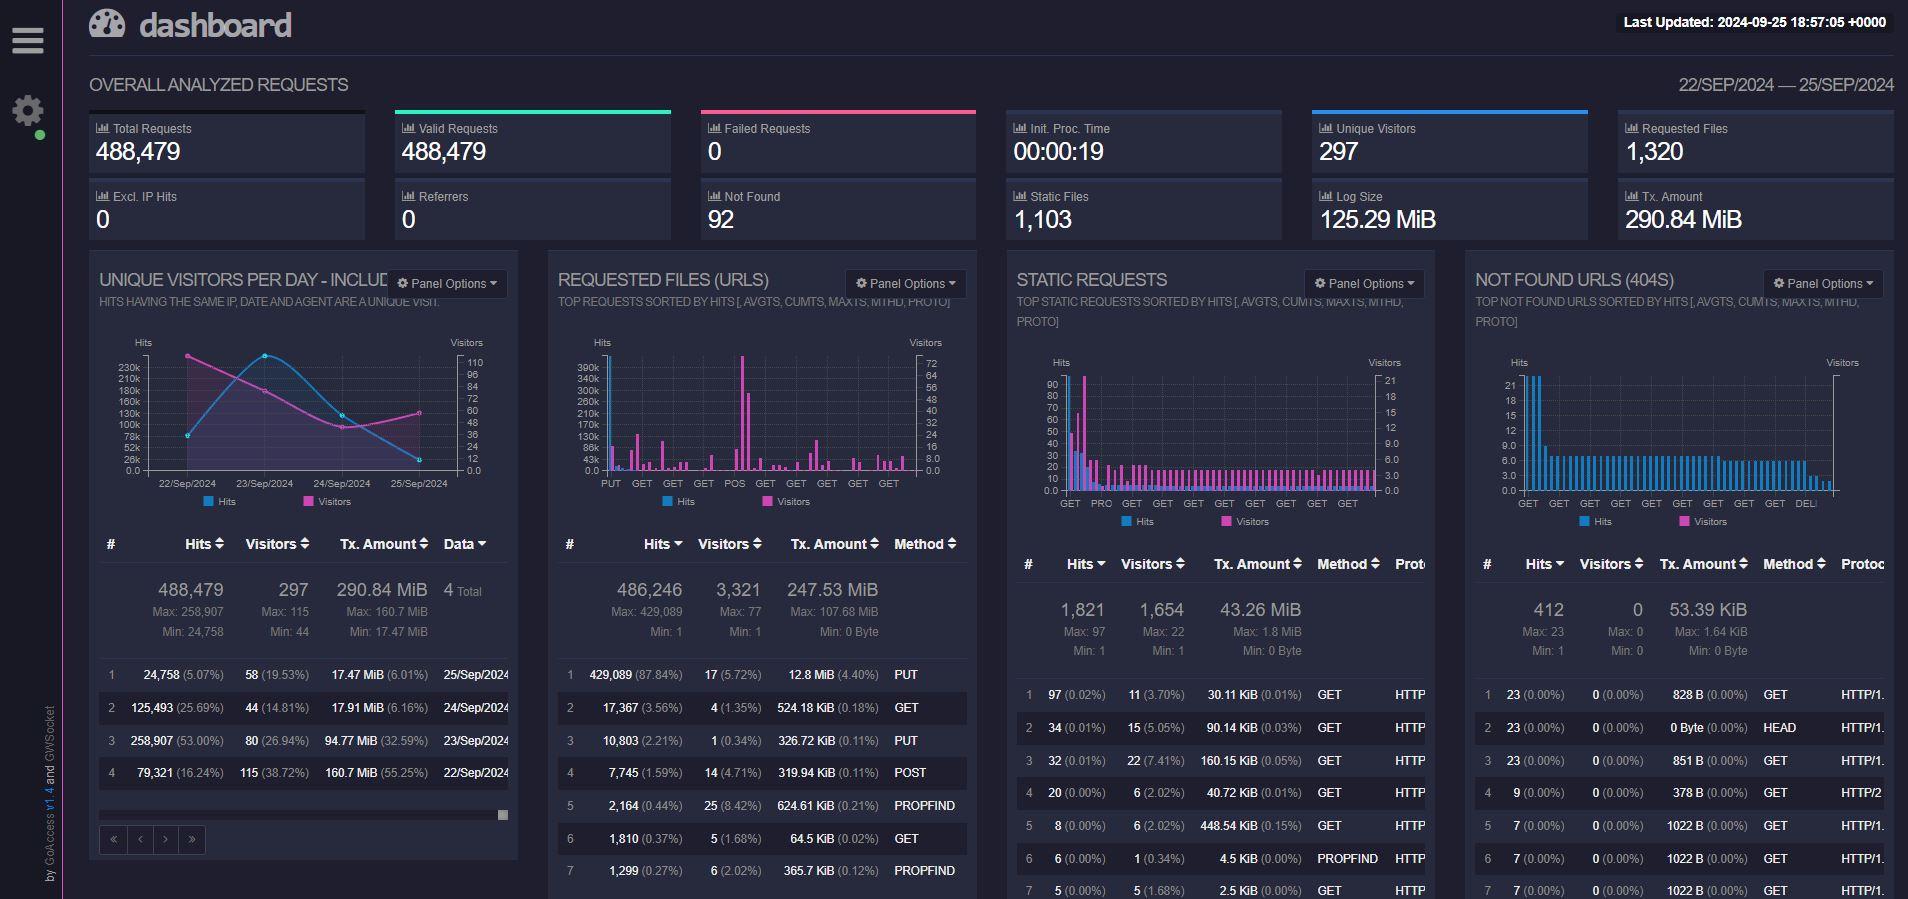The width and height of the screenshot is (1908, 899).
Task: Click the dashboard gauge icon
Action: [107, 24]
